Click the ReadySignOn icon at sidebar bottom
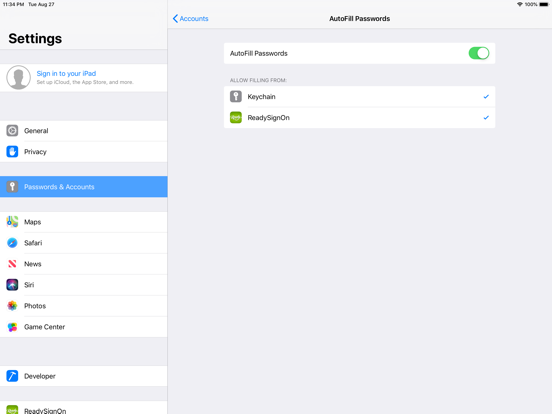This screenshot has width=552, height=414. pos(12,410)
